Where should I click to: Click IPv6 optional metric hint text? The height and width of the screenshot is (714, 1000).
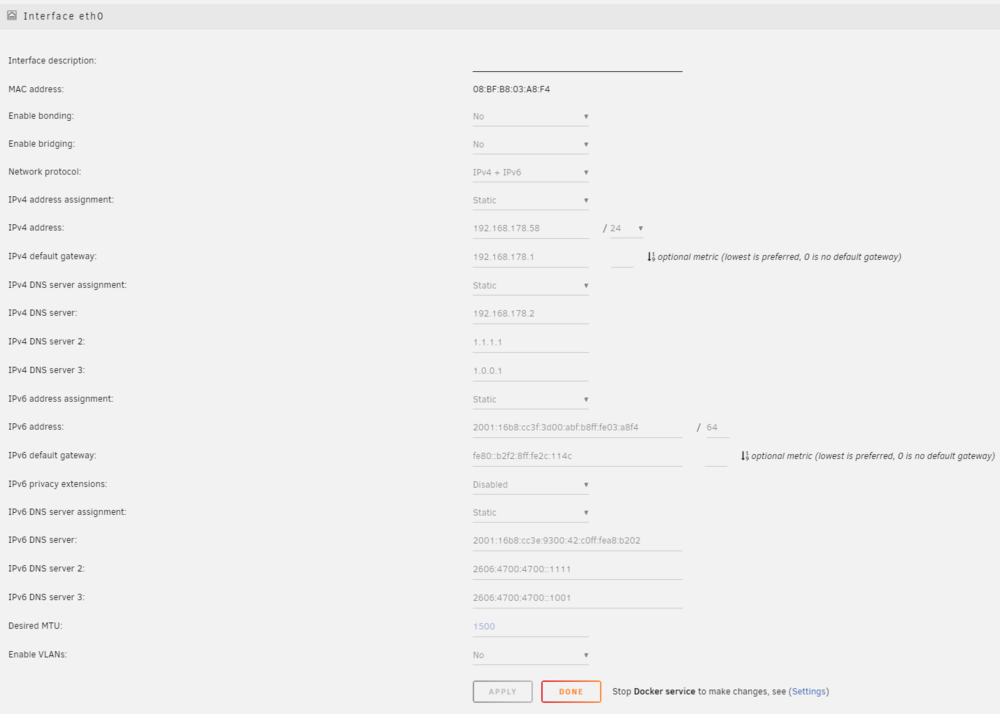pos(873,456)
